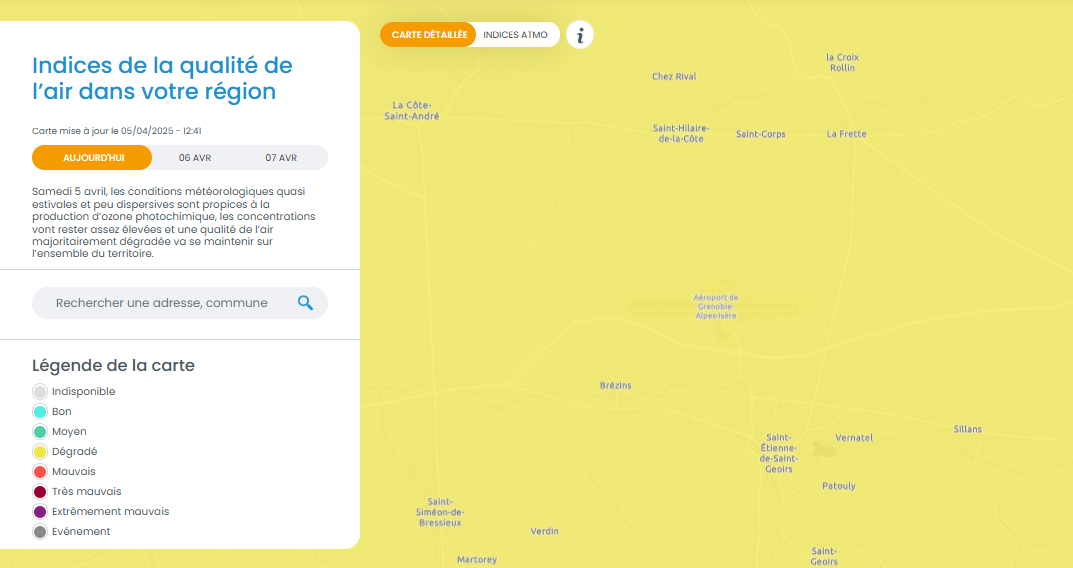Click the magnifying glass search icon
Viewport: 1073px width, 568px height.
(x=305, y=303)
